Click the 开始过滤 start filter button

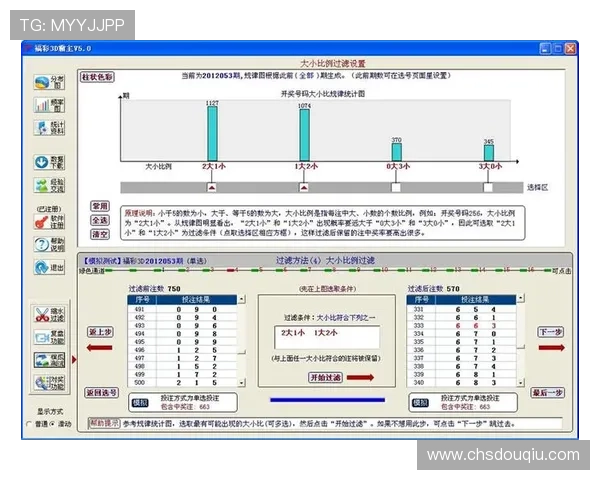[300, 377]
